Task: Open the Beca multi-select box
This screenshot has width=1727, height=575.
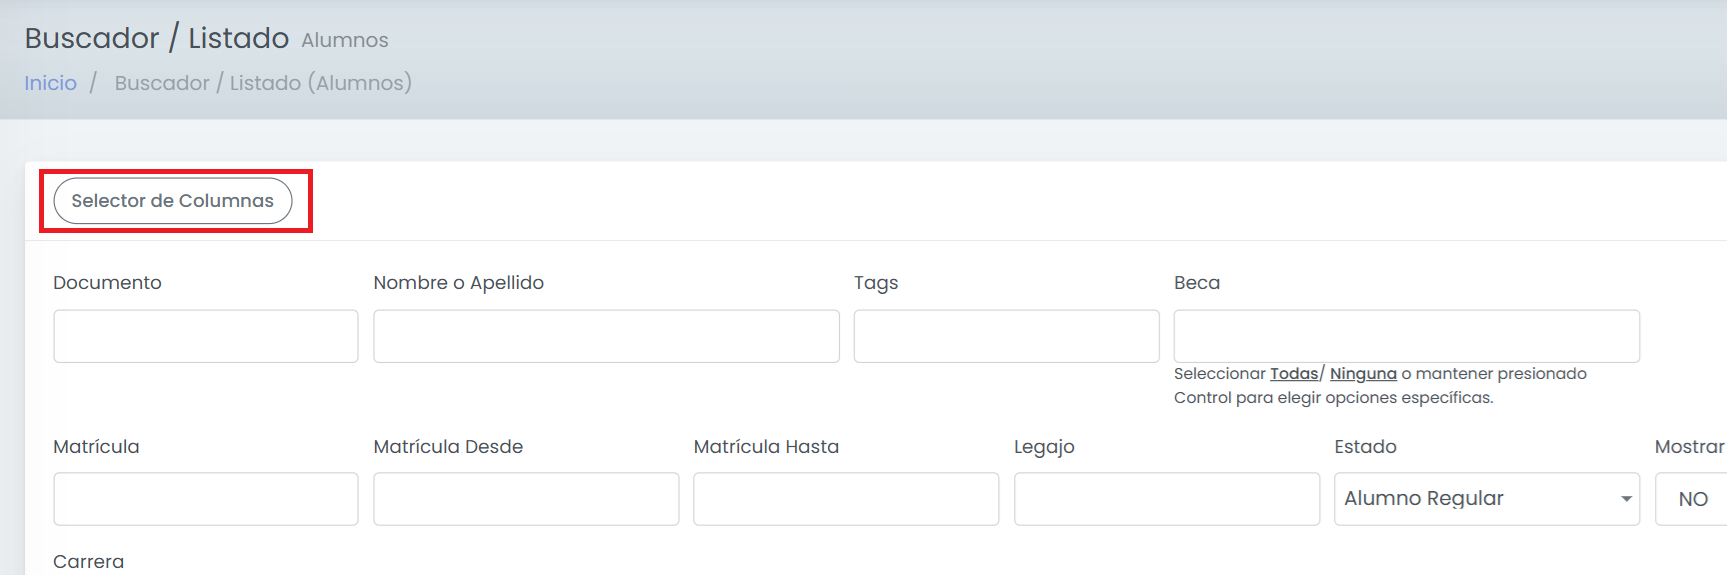Action: [x=1406, y=336]
